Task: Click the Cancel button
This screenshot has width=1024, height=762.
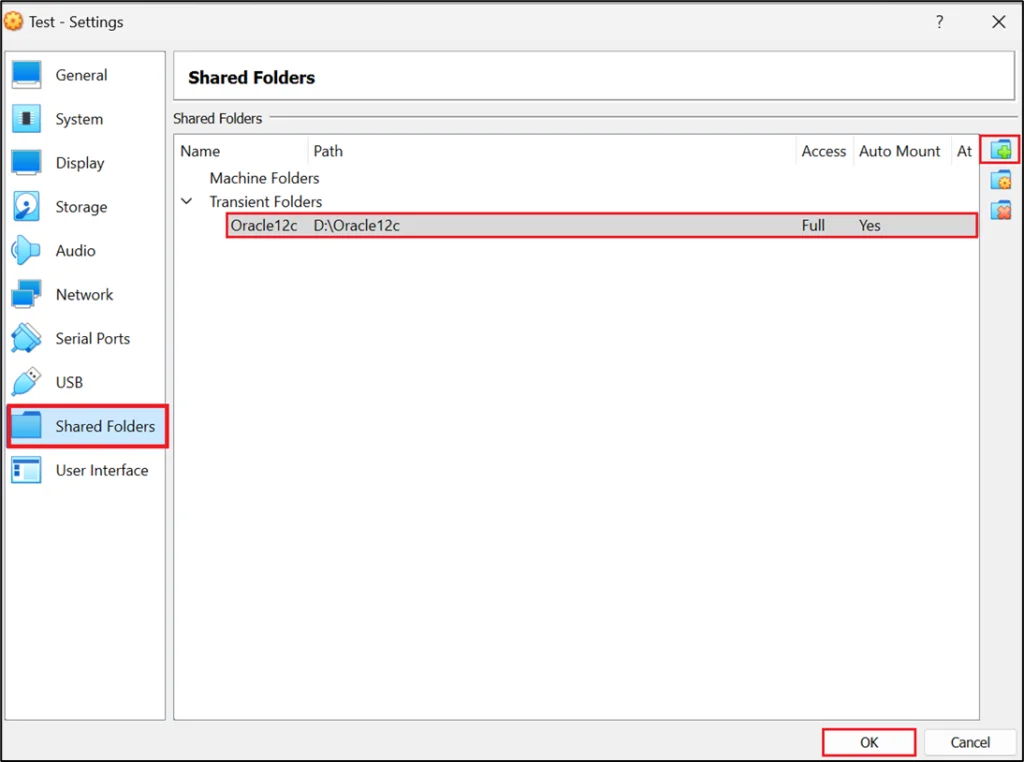Action: click(x=969, y=742)
